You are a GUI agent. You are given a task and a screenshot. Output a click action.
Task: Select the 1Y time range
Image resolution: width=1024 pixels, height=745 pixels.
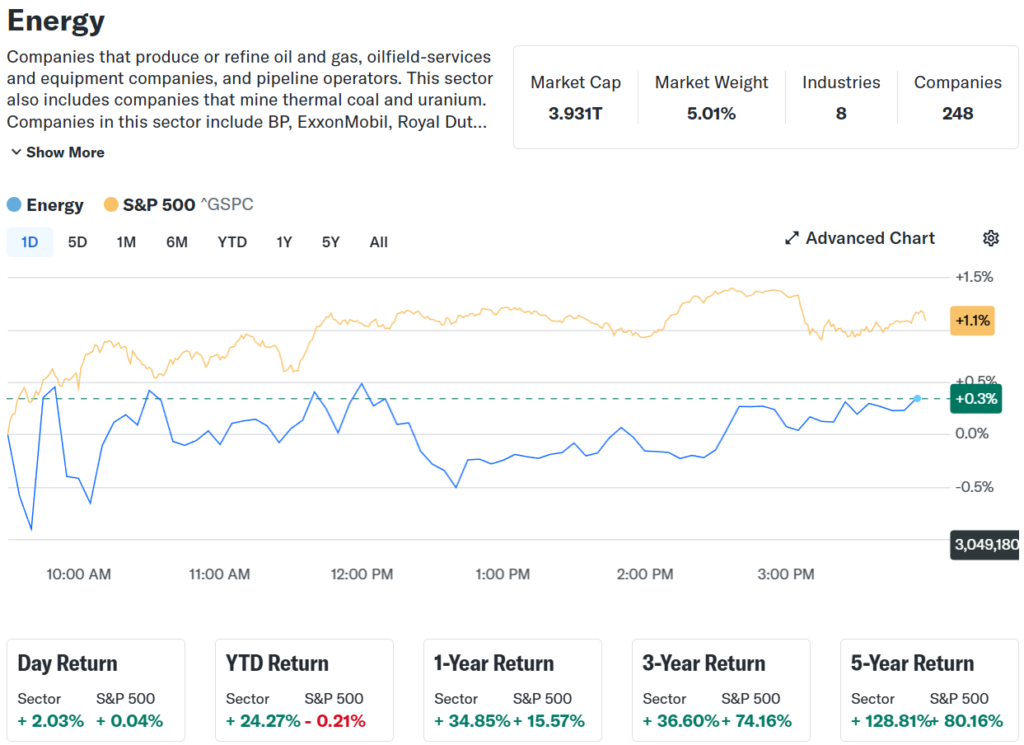284,242
